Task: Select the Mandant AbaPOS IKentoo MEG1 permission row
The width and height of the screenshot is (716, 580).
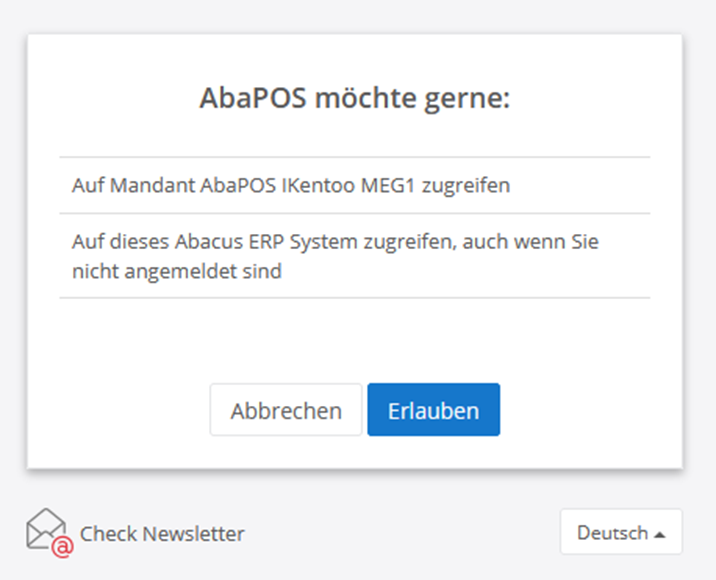Action: (x=354, y=185)
